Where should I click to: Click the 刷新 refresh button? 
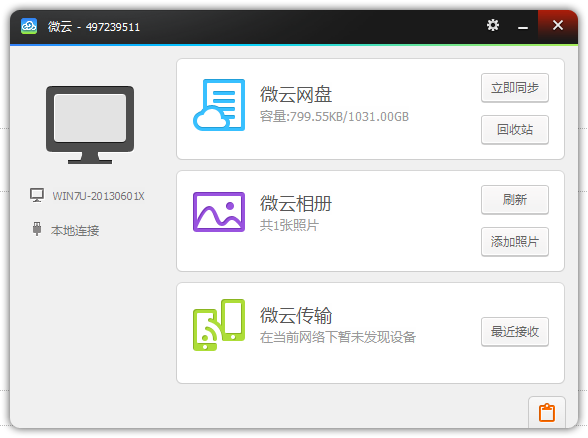[515, 200]
